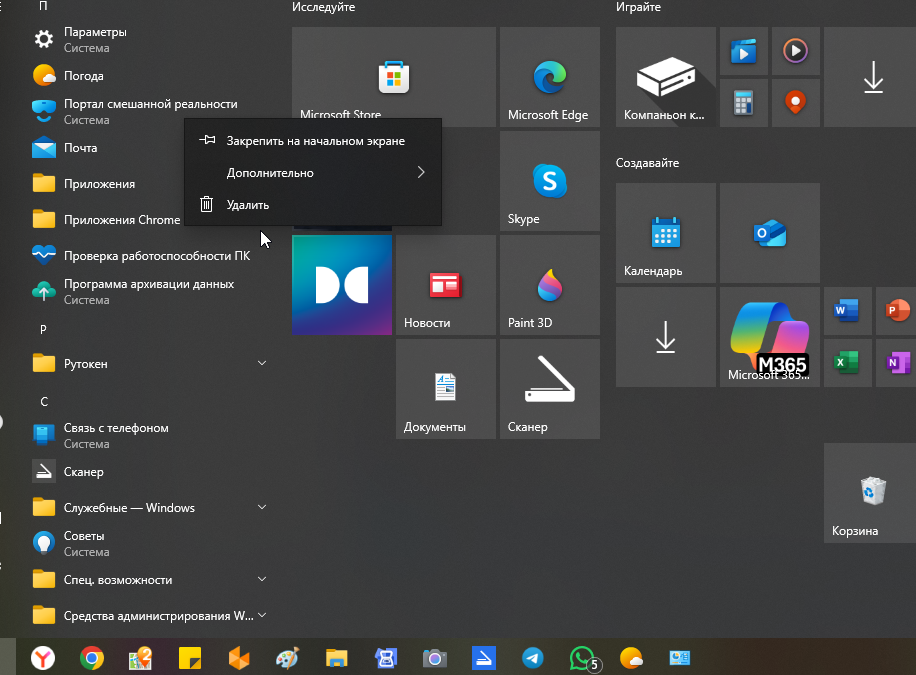Open the Camera taskbar icon
The image size is (916, 675).
pyautogui.click(x=435, y=658)
